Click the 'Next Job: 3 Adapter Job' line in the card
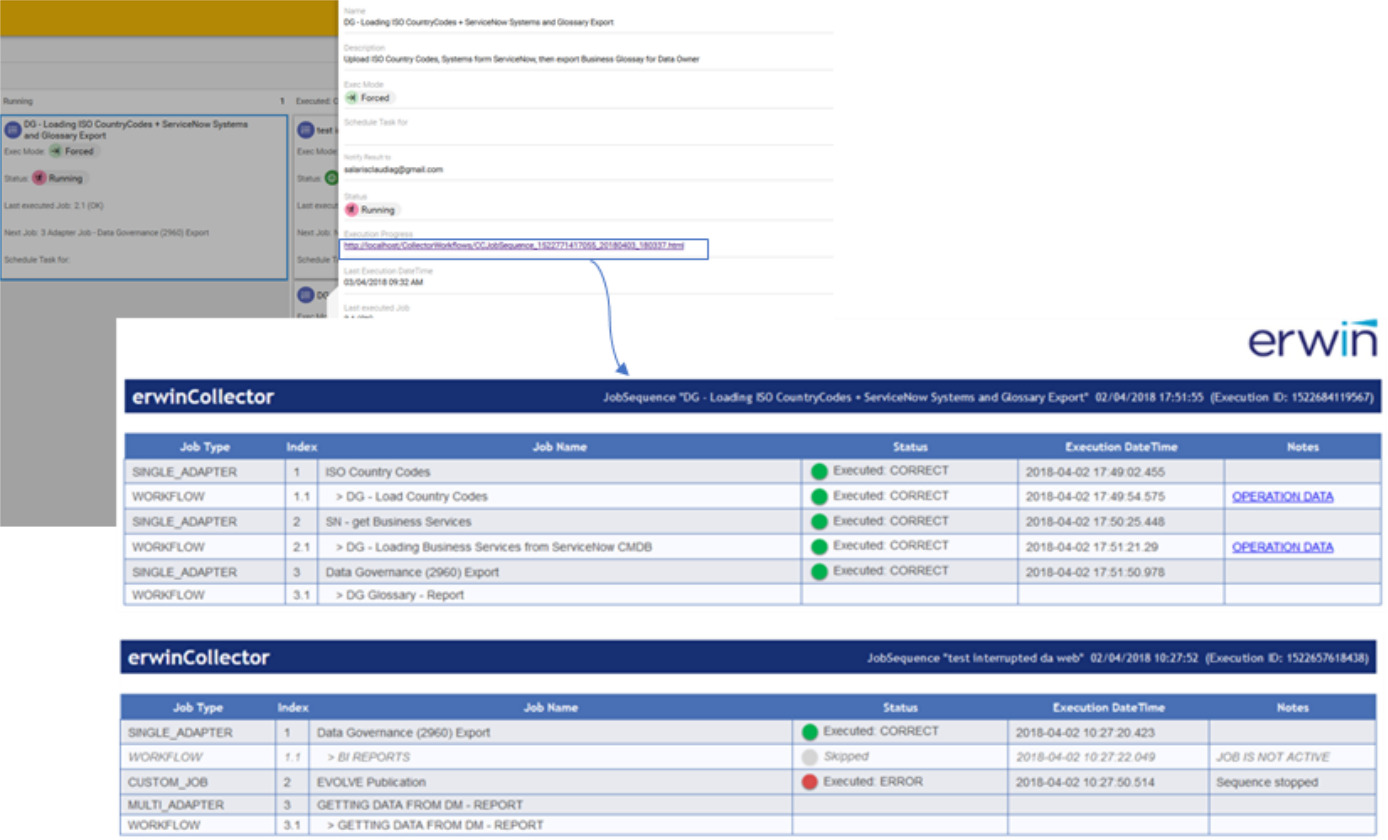 pos(106,232)
